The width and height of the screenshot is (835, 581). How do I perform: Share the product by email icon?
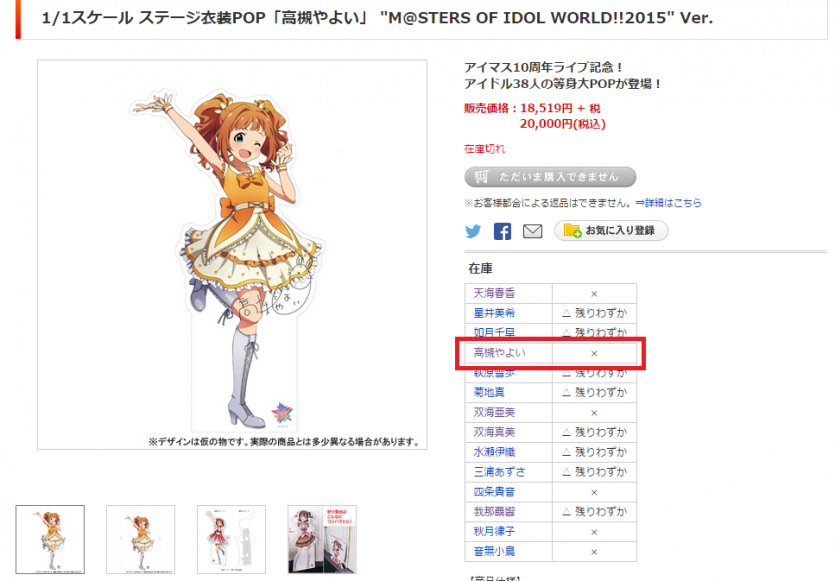pos(533,231)
